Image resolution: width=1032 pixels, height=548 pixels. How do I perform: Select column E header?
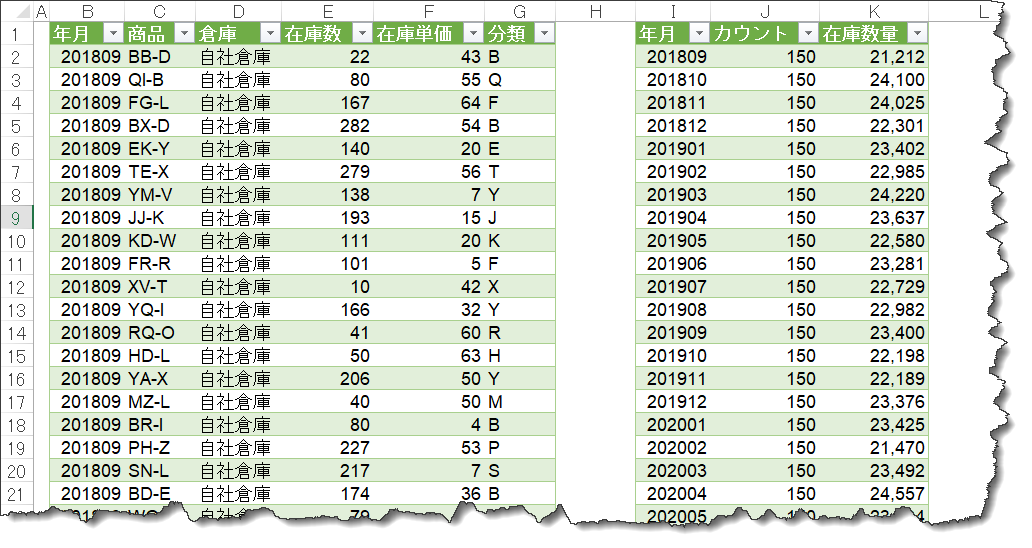click(x=327, y=11)
